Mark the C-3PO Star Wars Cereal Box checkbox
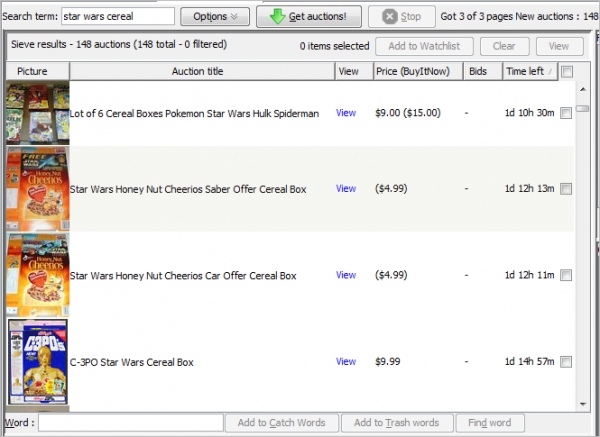The height and width of the screenshot is (437, 600). pyautogui.click(x=567, y=362)
